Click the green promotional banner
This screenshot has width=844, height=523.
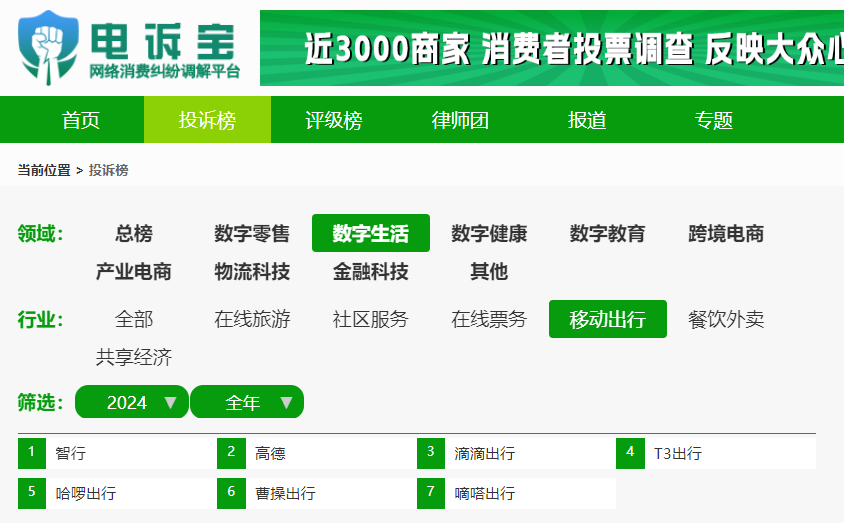[x=552, y=48]
